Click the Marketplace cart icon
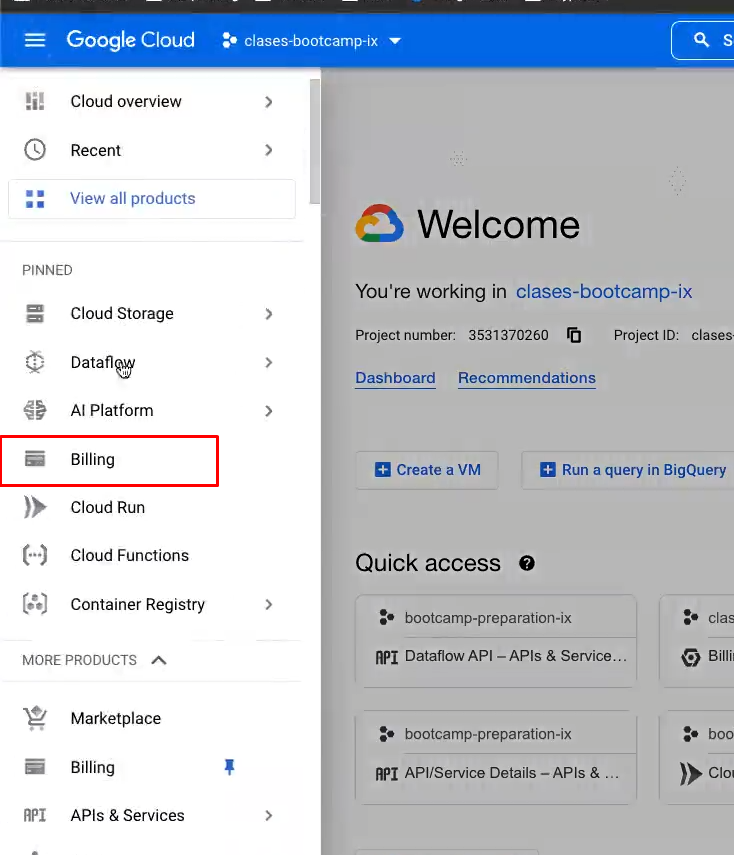Viewport: 734px width, 855px height. click(35, 718)
